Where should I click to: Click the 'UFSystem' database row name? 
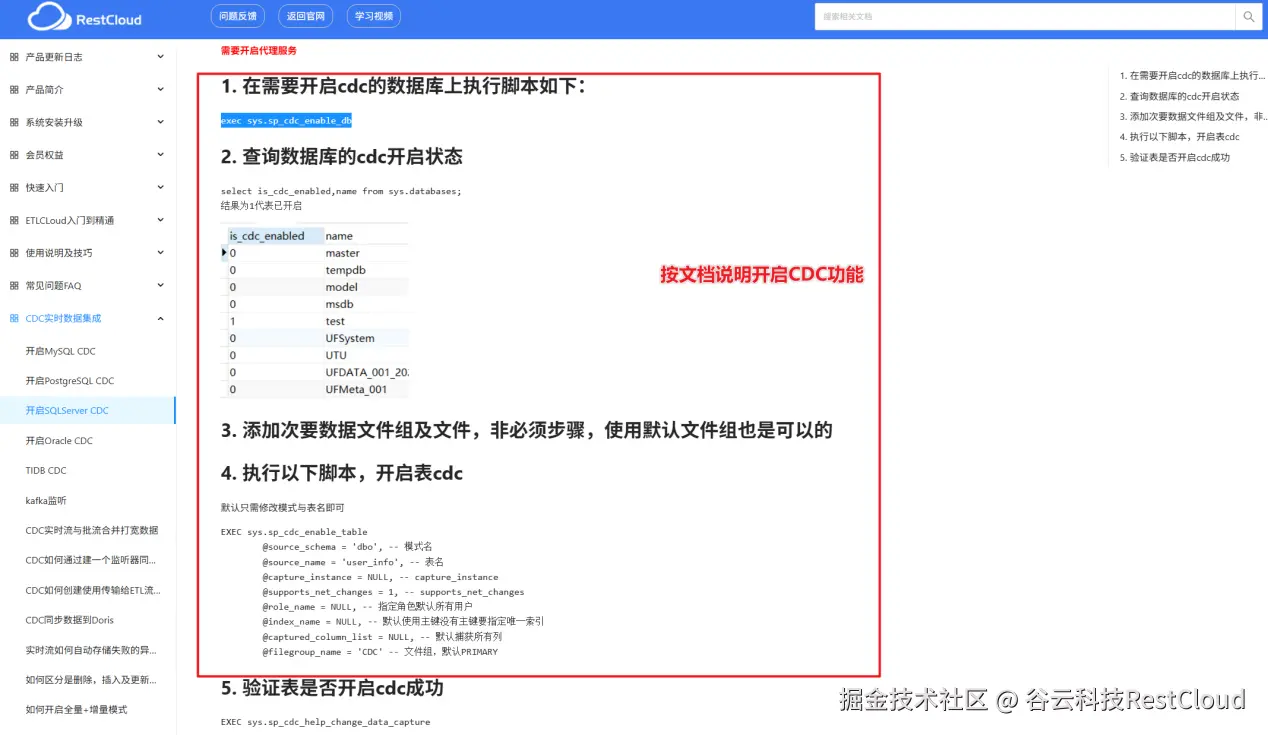[x=349, y=338]
